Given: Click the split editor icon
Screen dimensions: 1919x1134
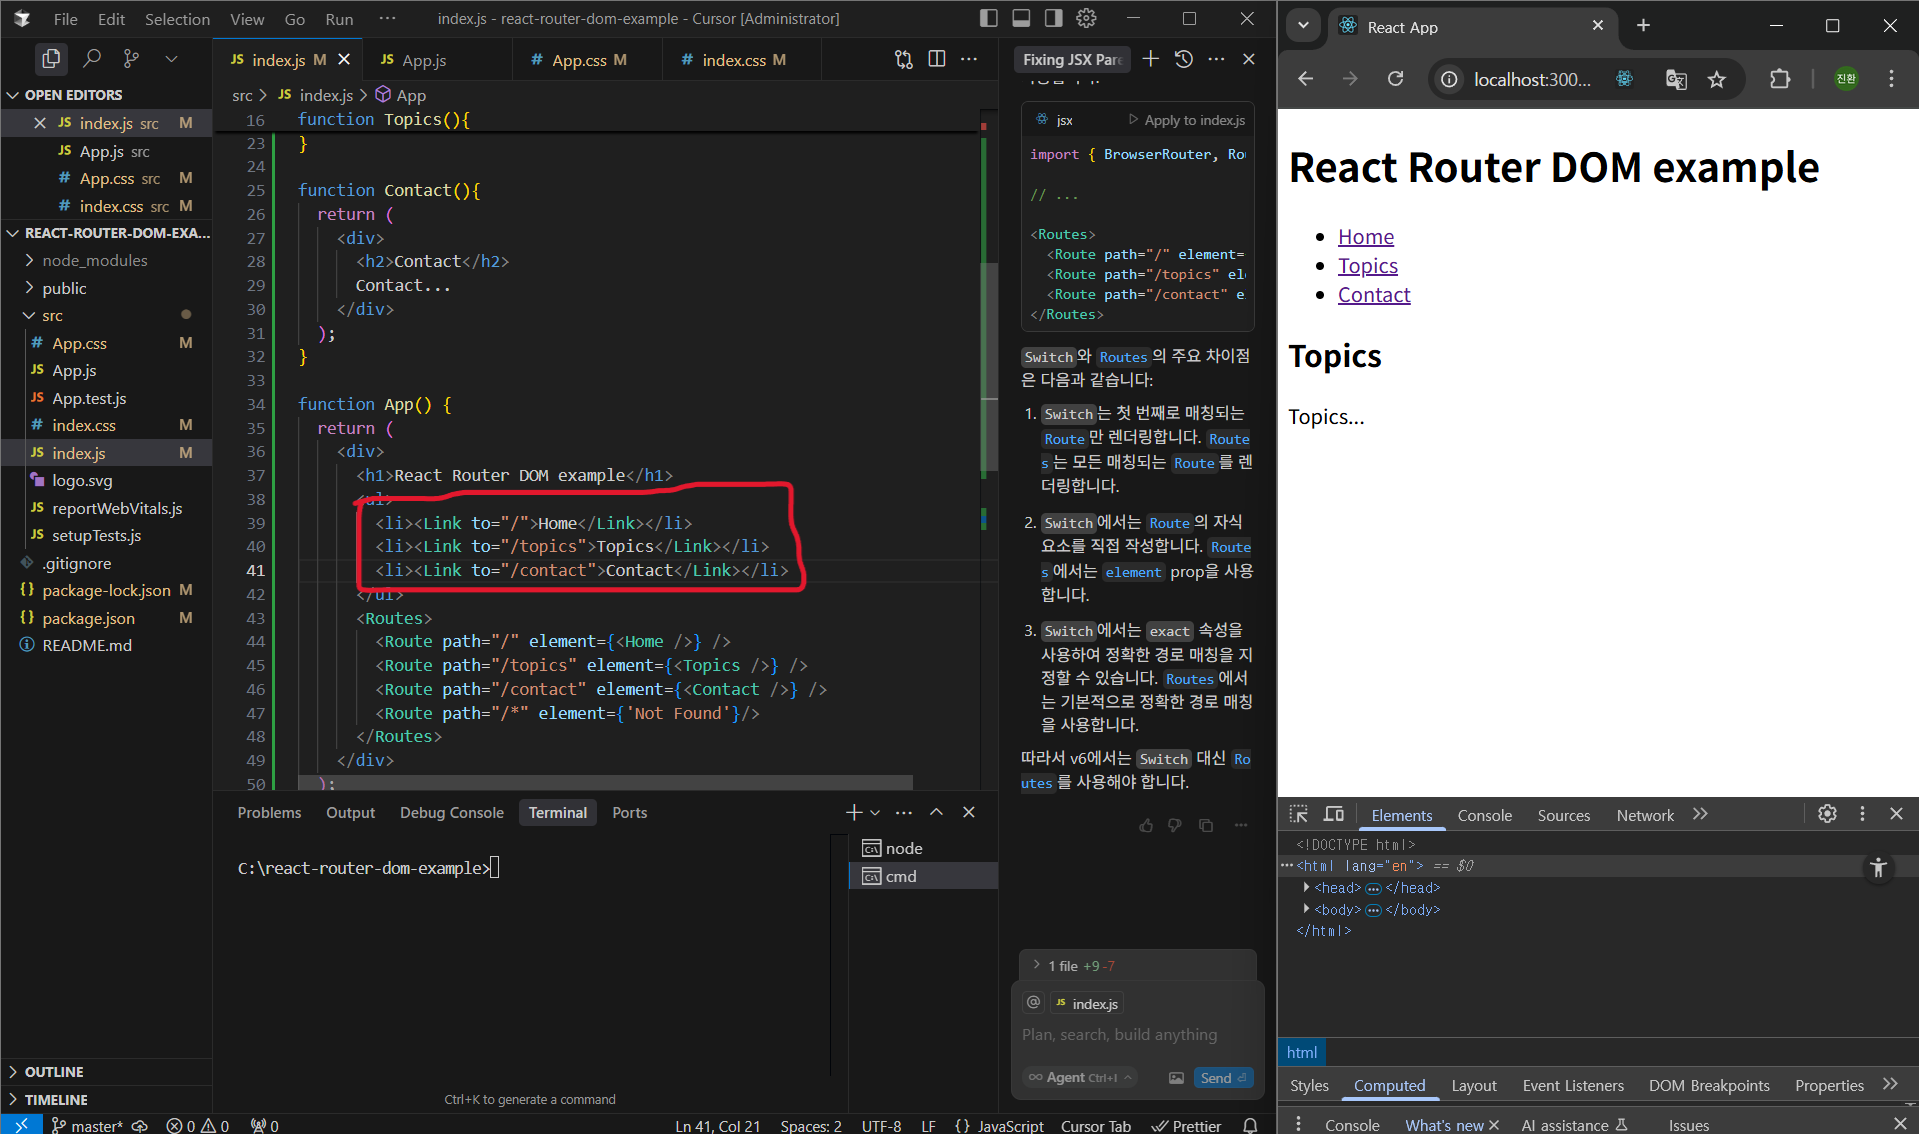Looking at the screenshot, I should pyautogui.click(x=936, y=59).
